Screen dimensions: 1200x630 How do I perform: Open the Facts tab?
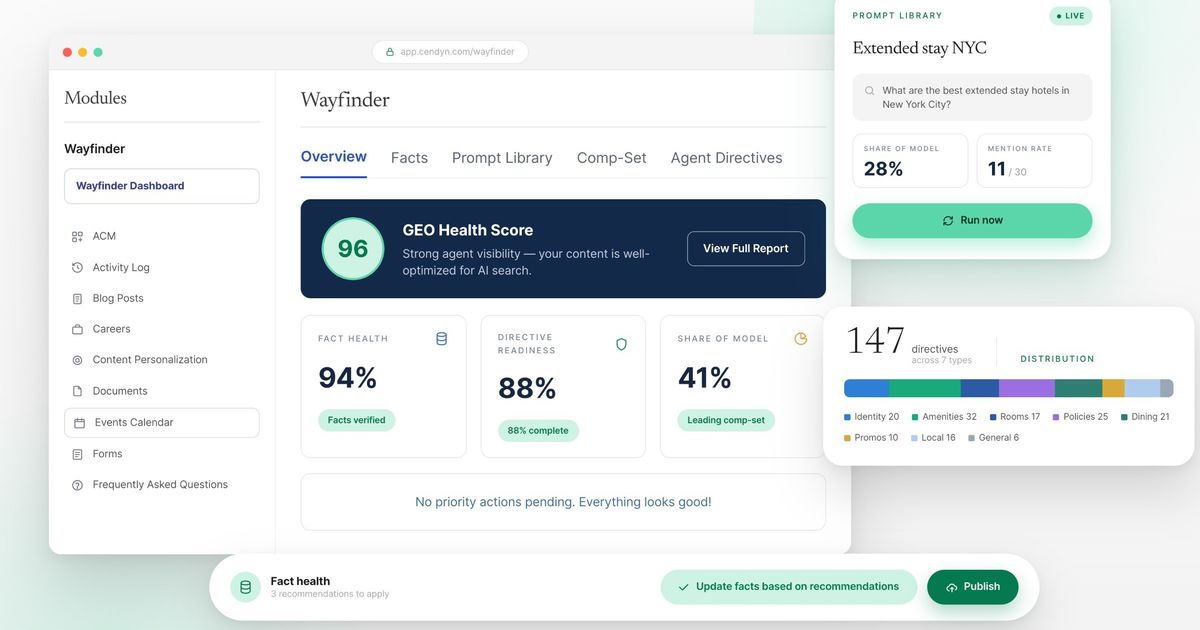pos(409,158)
